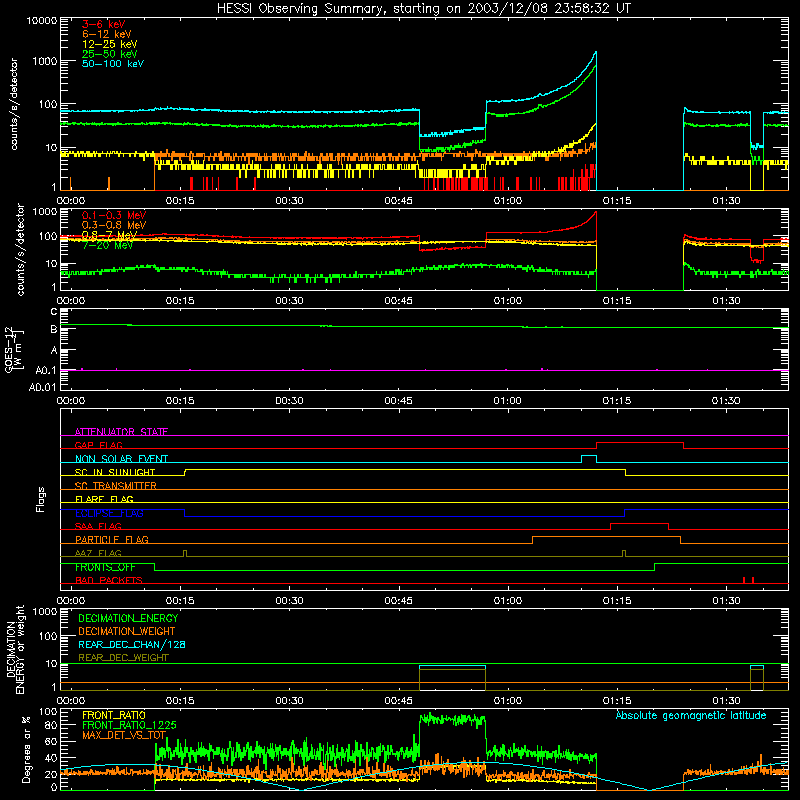Click 00:45 time label under the GOES panel
Viewport: 800px width, 800px height.
[398, 401]
